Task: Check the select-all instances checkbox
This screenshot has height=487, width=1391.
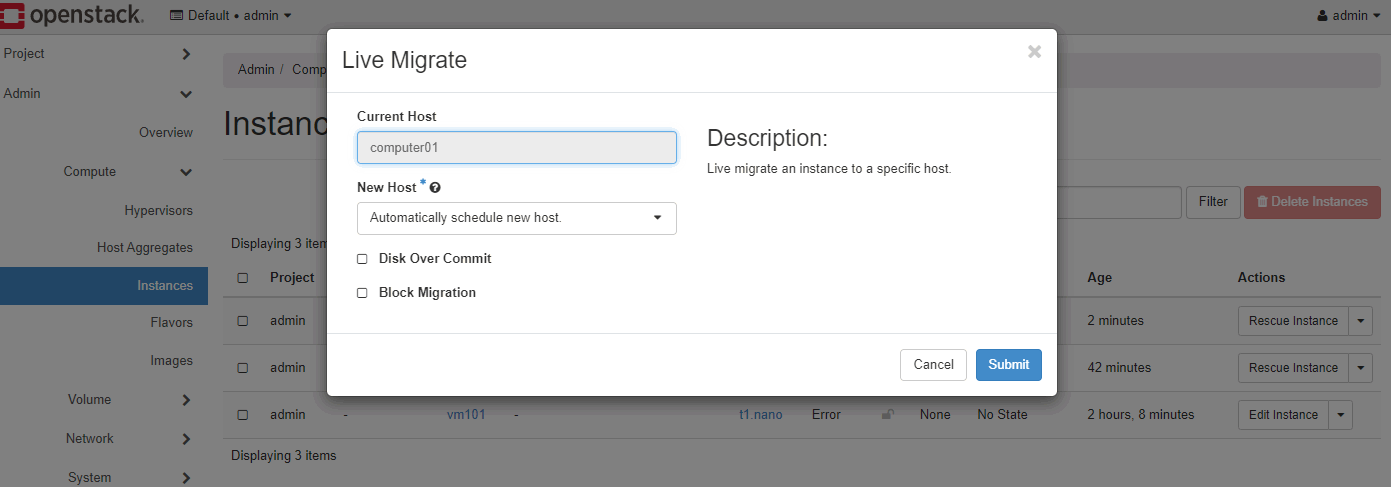Action: pos(243,278)
